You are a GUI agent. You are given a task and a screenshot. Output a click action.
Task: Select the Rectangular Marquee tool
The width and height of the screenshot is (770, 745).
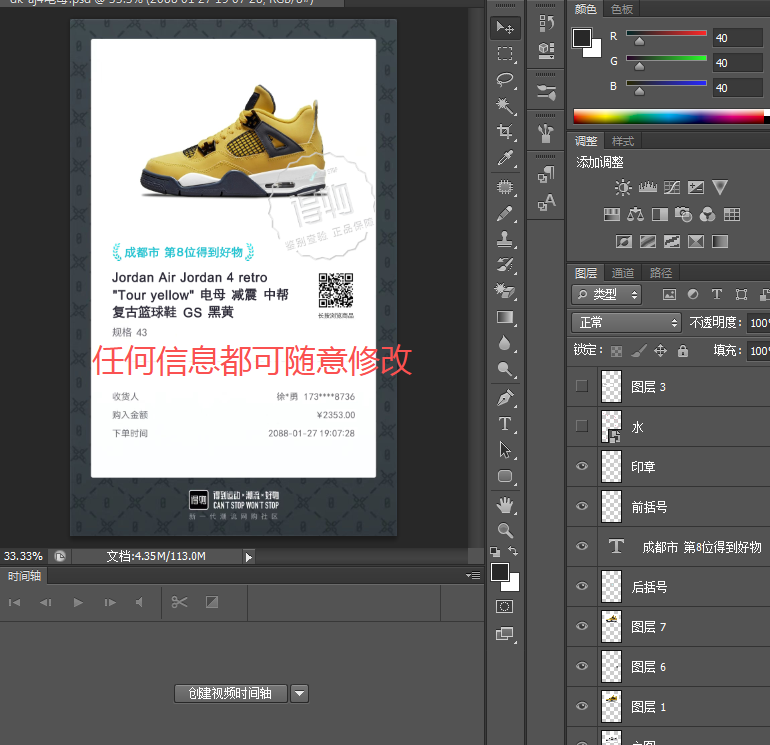[x=506, y=54]
